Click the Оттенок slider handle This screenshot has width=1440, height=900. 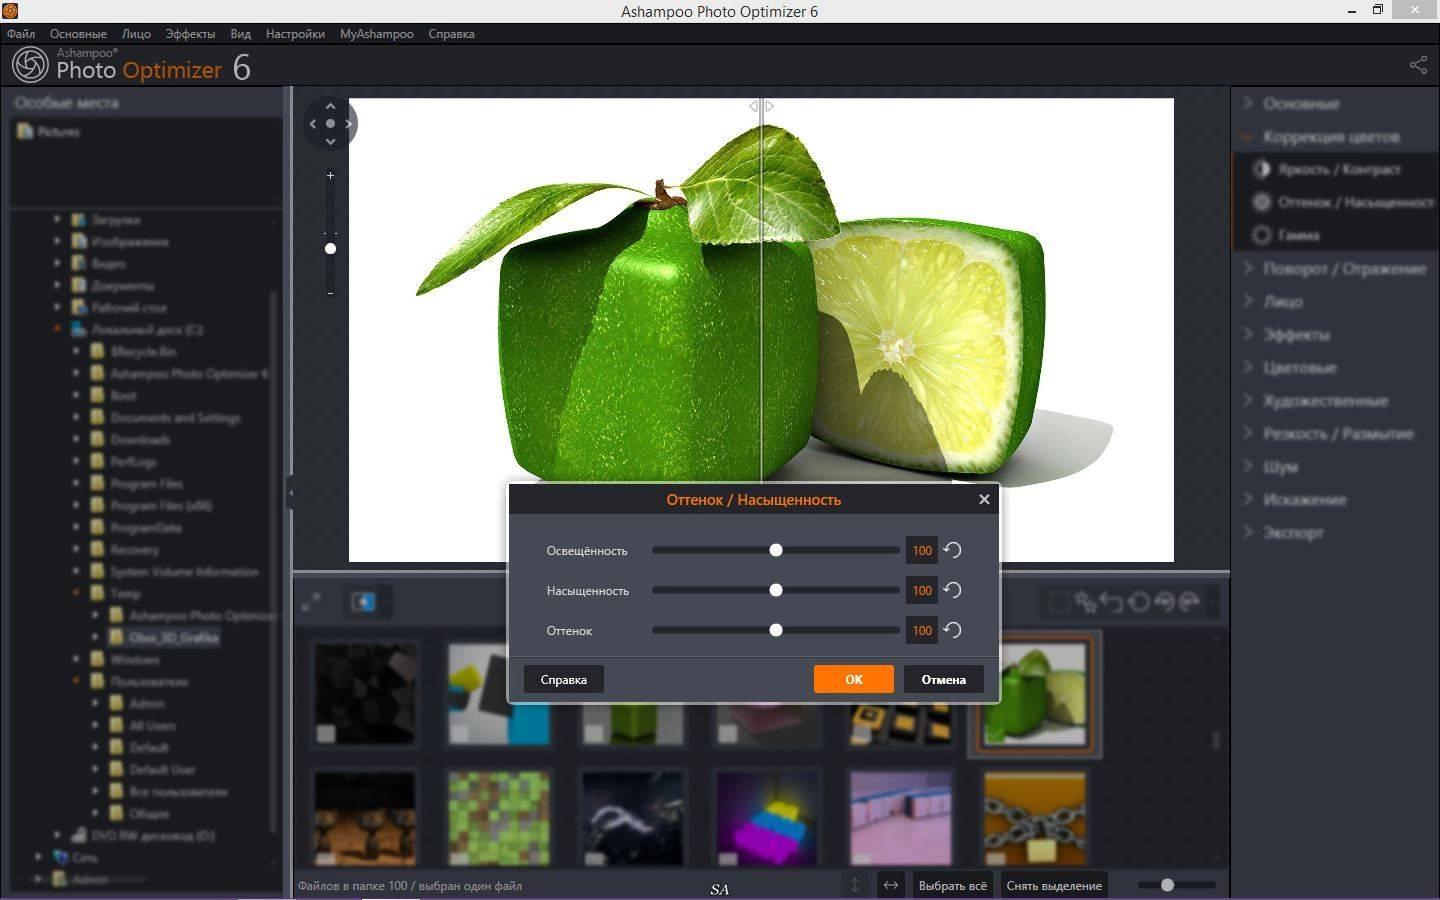coord(775,630)
